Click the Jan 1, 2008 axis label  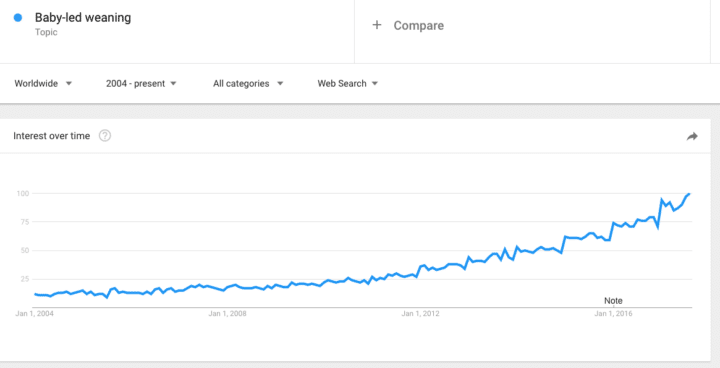pos(227,314)
